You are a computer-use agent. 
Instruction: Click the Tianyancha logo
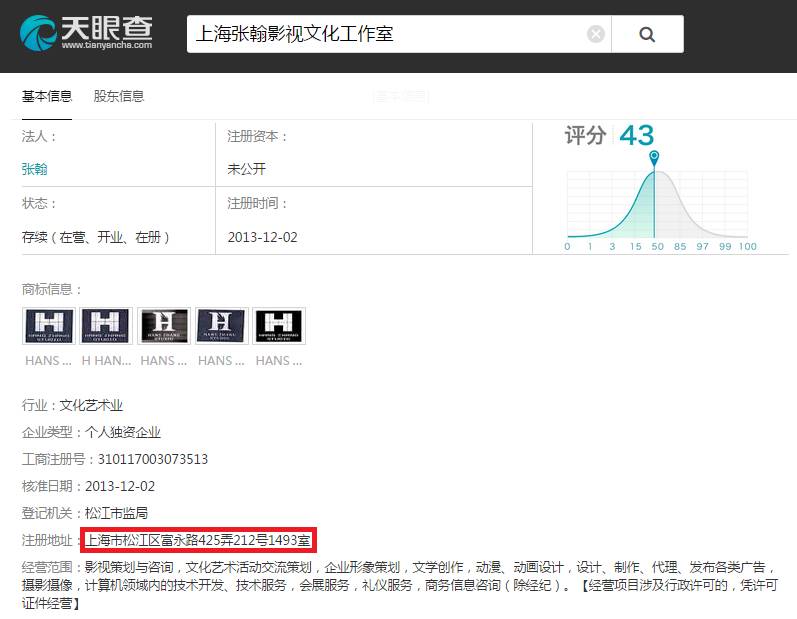86,33
